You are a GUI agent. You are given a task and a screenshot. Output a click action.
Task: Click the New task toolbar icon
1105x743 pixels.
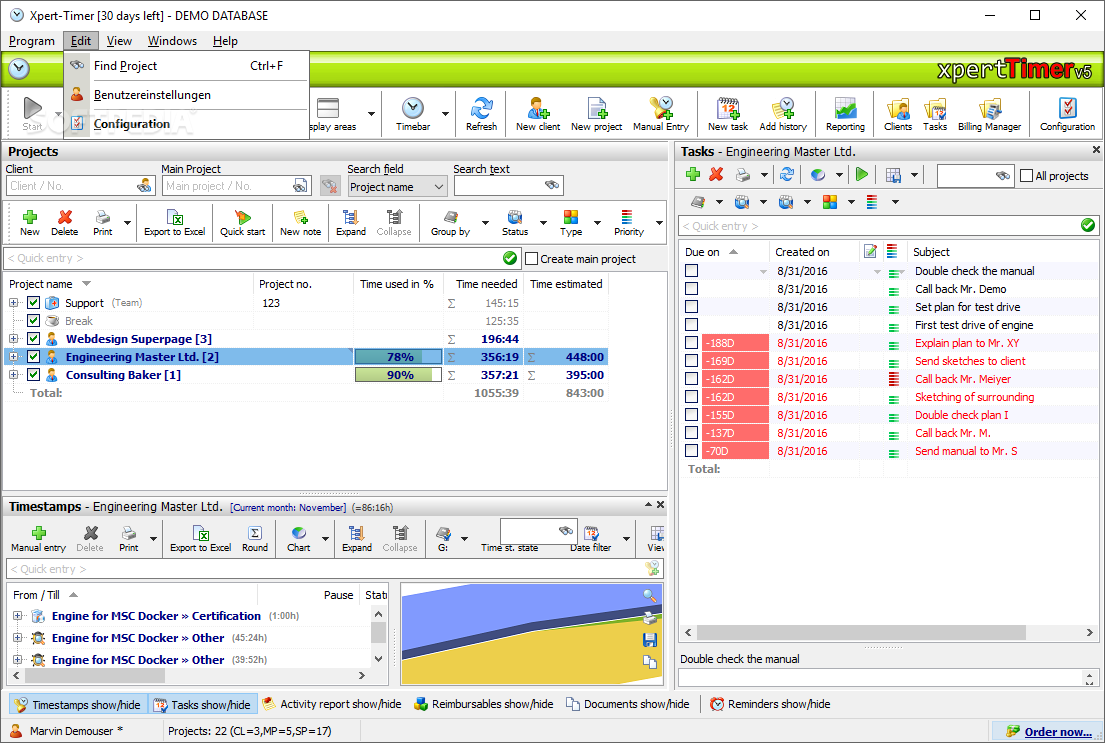tap(727, 113)
